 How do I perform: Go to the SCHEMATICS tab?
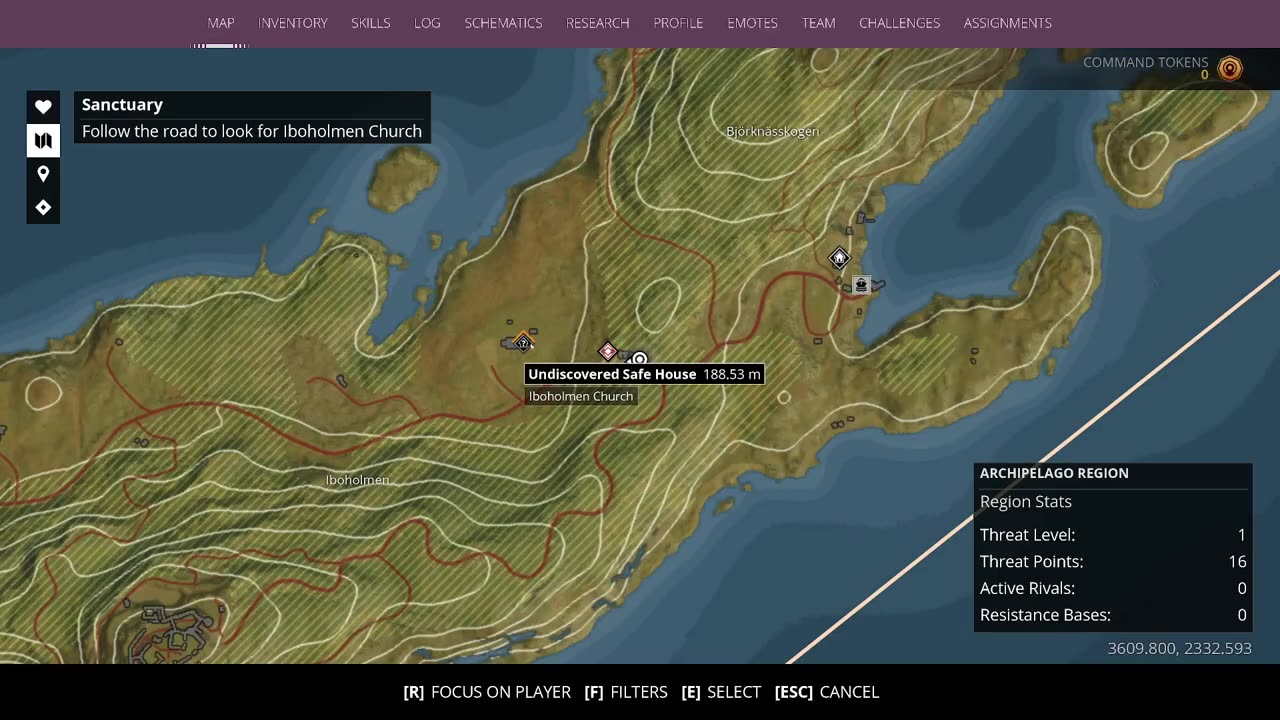pos(503,23)
